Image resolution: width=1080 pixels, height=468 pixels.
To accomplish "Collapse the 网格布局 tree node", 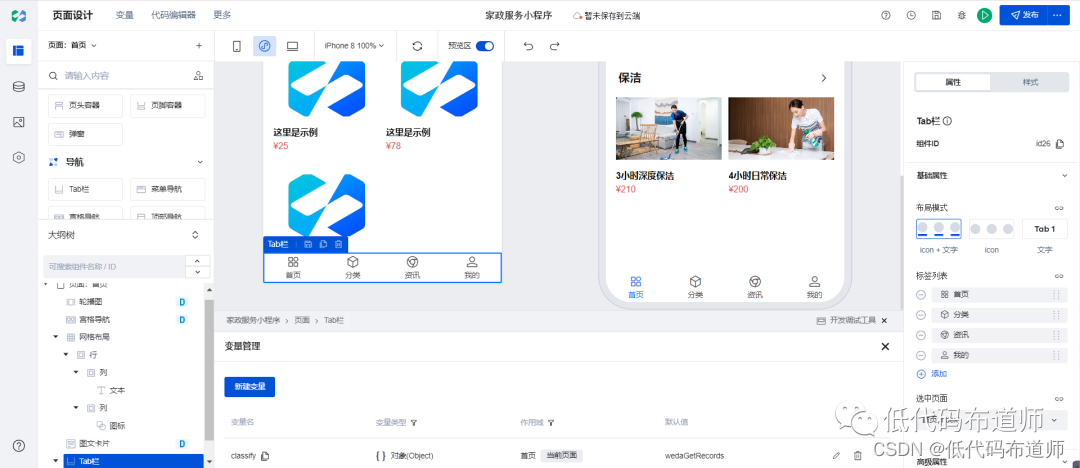I will click(x=56, y=337).
